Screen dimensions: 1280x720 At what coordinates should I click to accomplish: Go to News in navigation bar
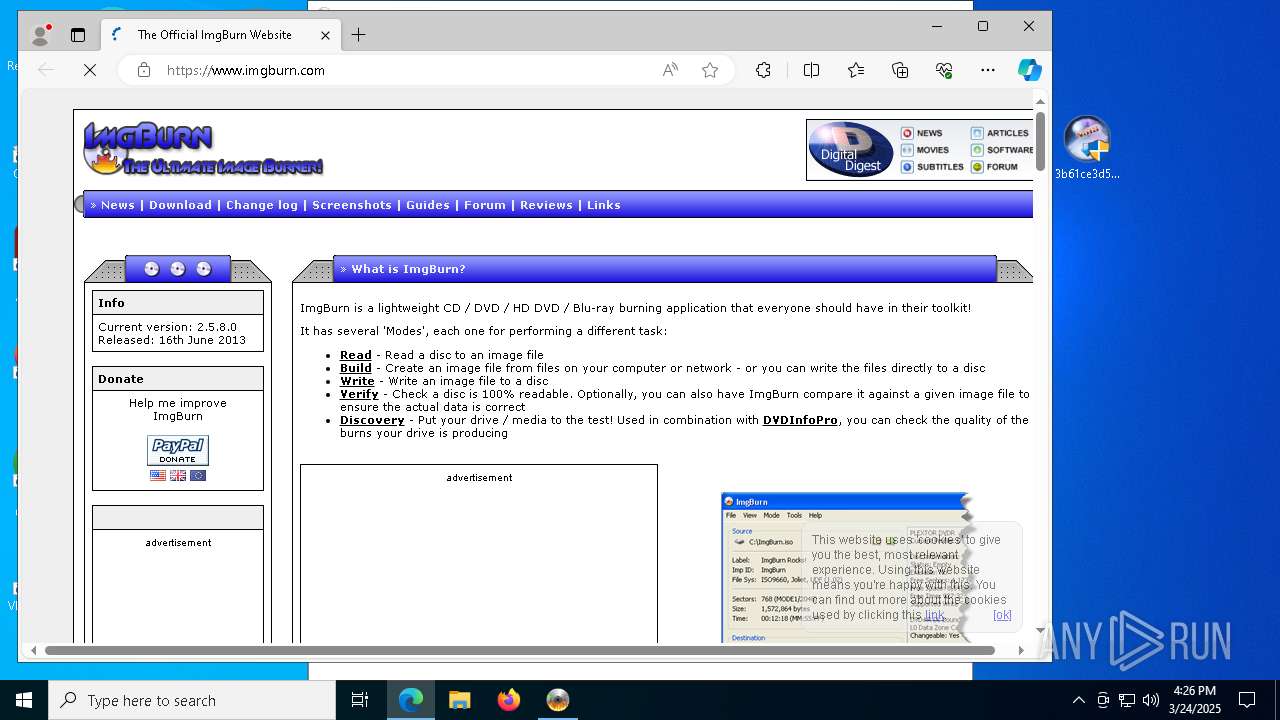point(117,205)
